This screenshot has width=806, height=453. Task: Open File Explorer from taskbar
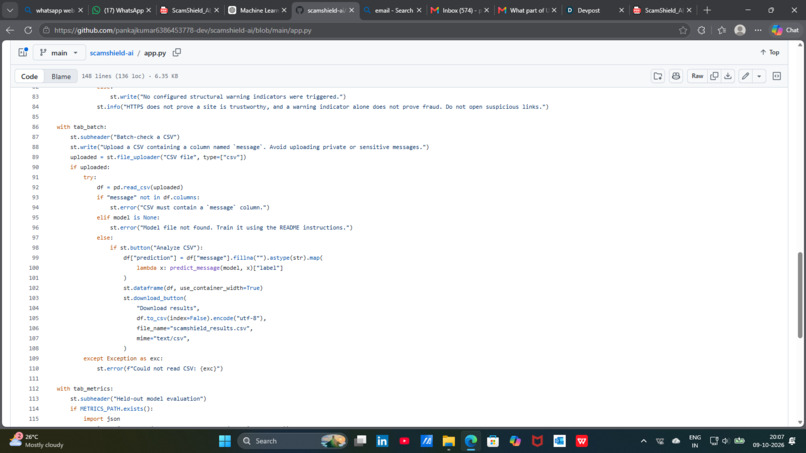[x=449, y=441]
